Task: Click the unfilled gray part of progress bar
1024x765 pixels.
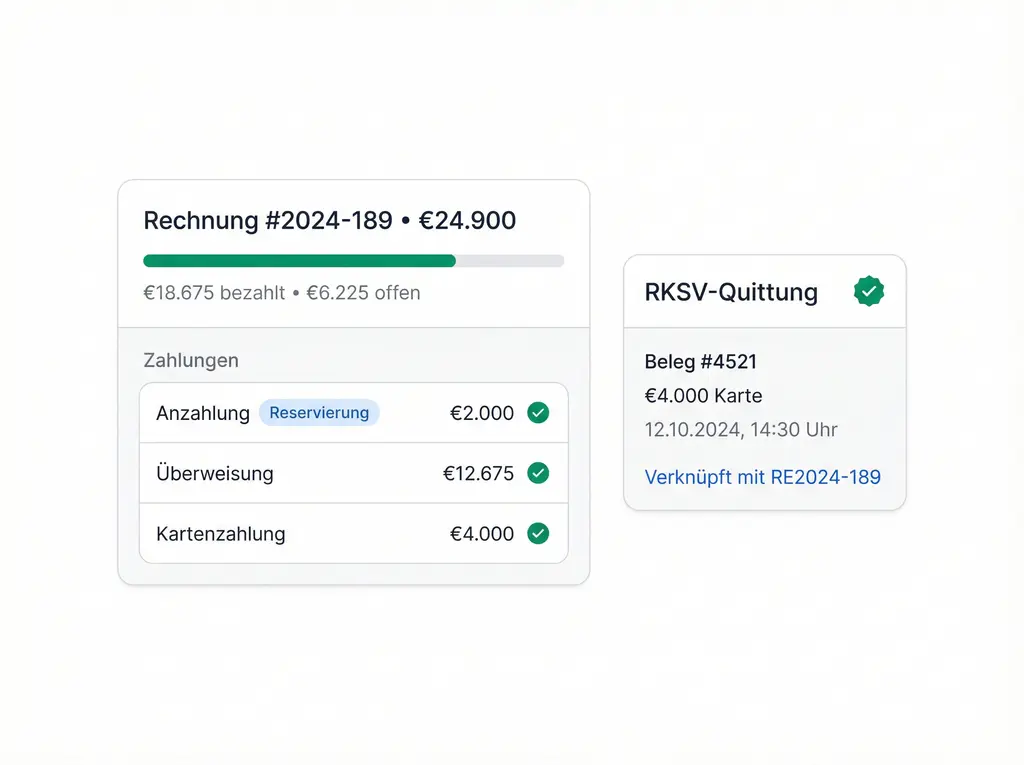Action: (510, 261)
